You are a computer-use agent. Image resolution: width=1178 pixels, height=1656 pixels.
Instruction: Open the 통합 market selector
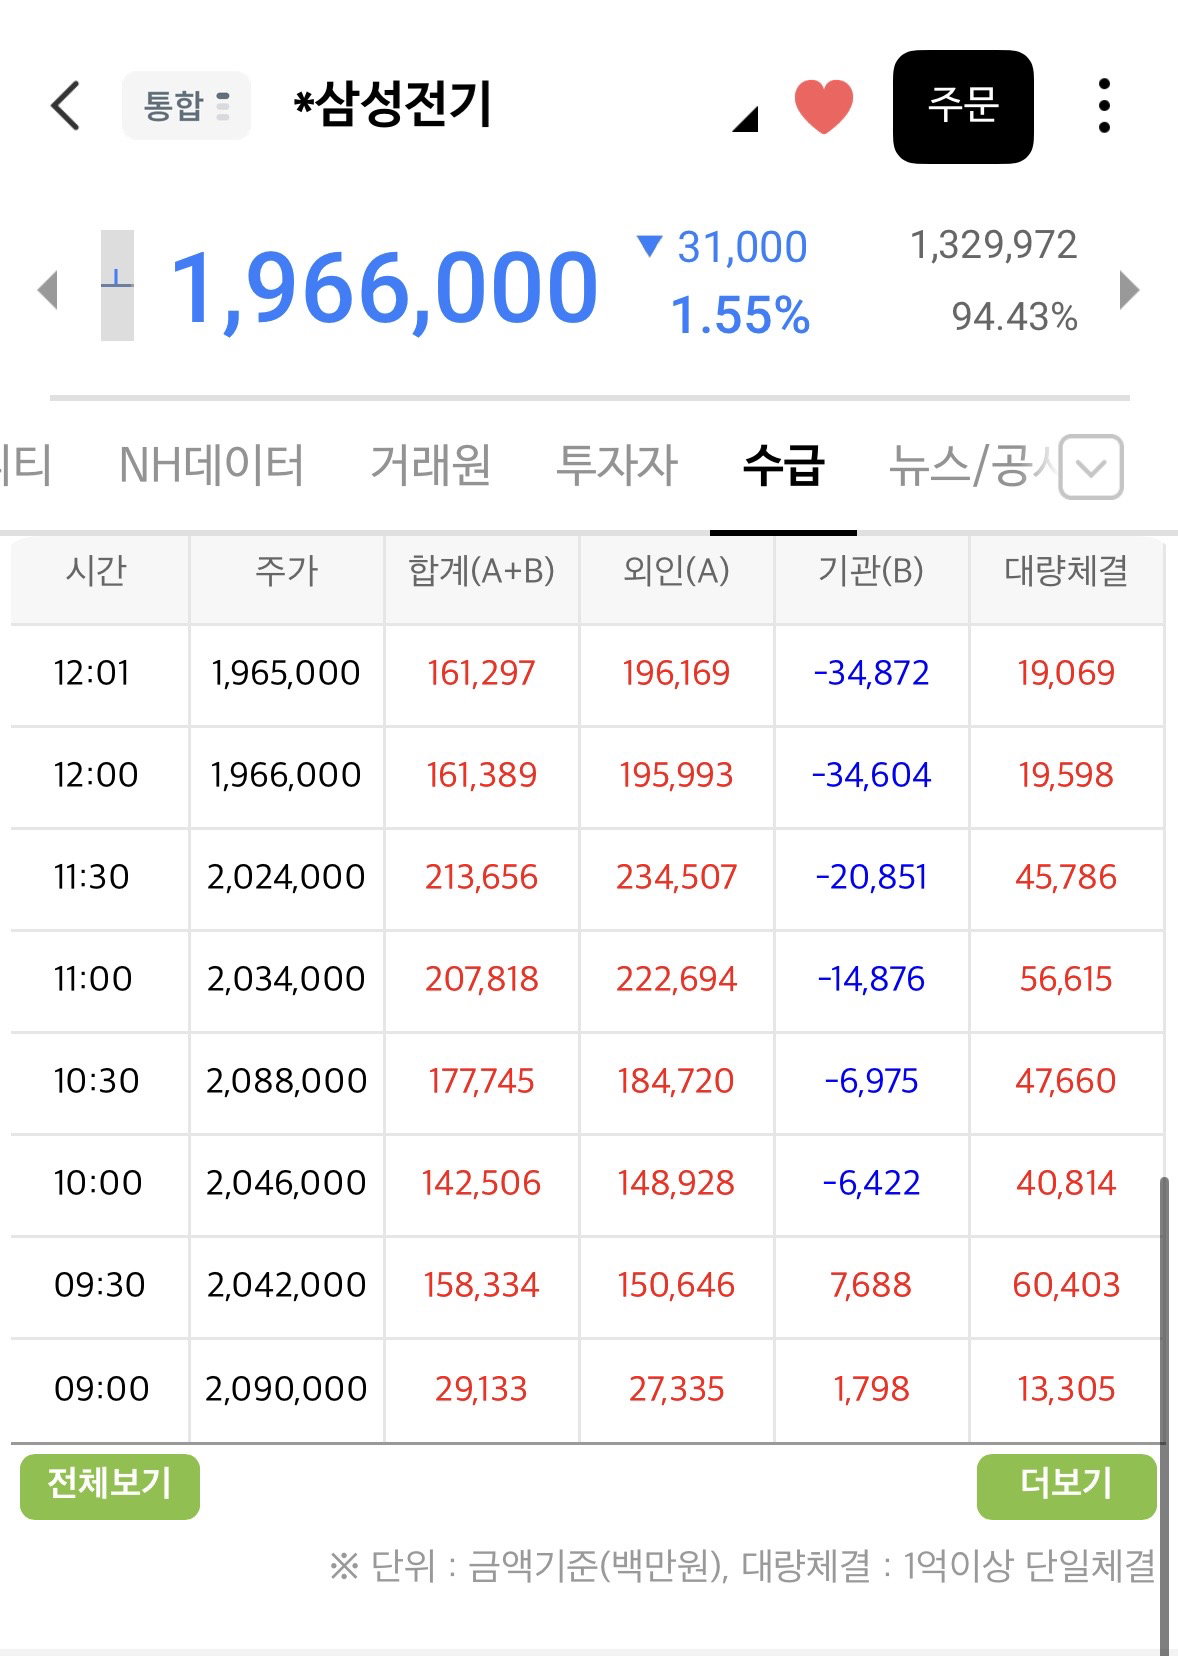pyautogui.click(x=186, y=105)
